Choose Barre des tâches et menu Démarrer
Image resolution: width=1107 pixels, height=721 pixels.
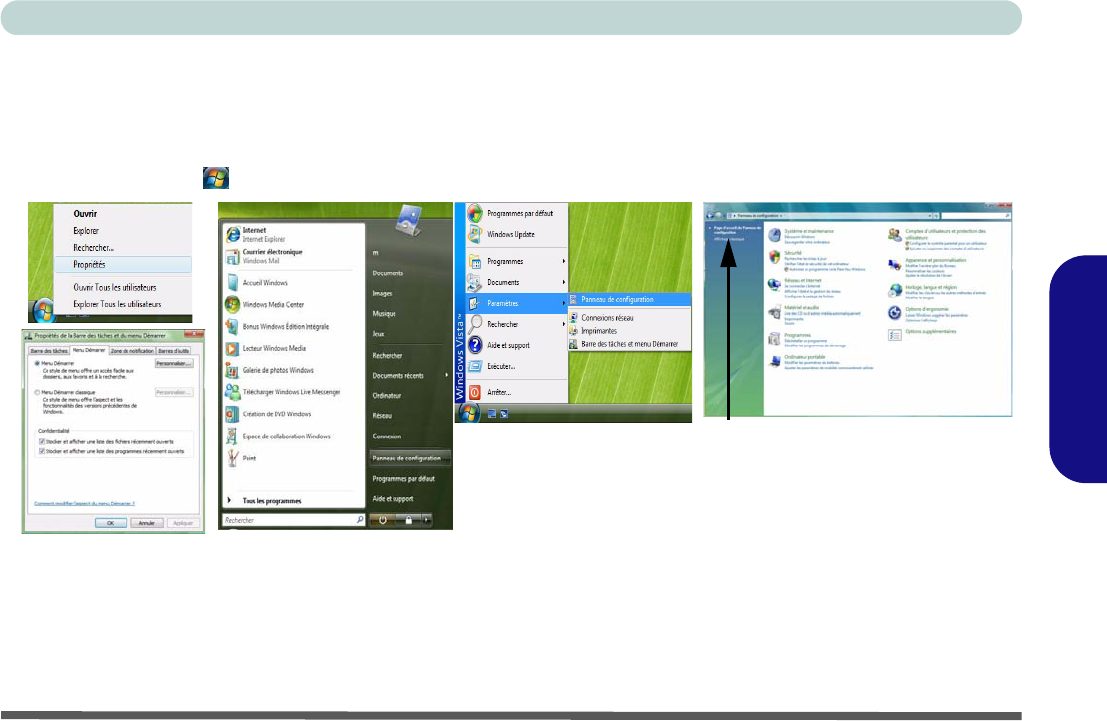(629, 344)
